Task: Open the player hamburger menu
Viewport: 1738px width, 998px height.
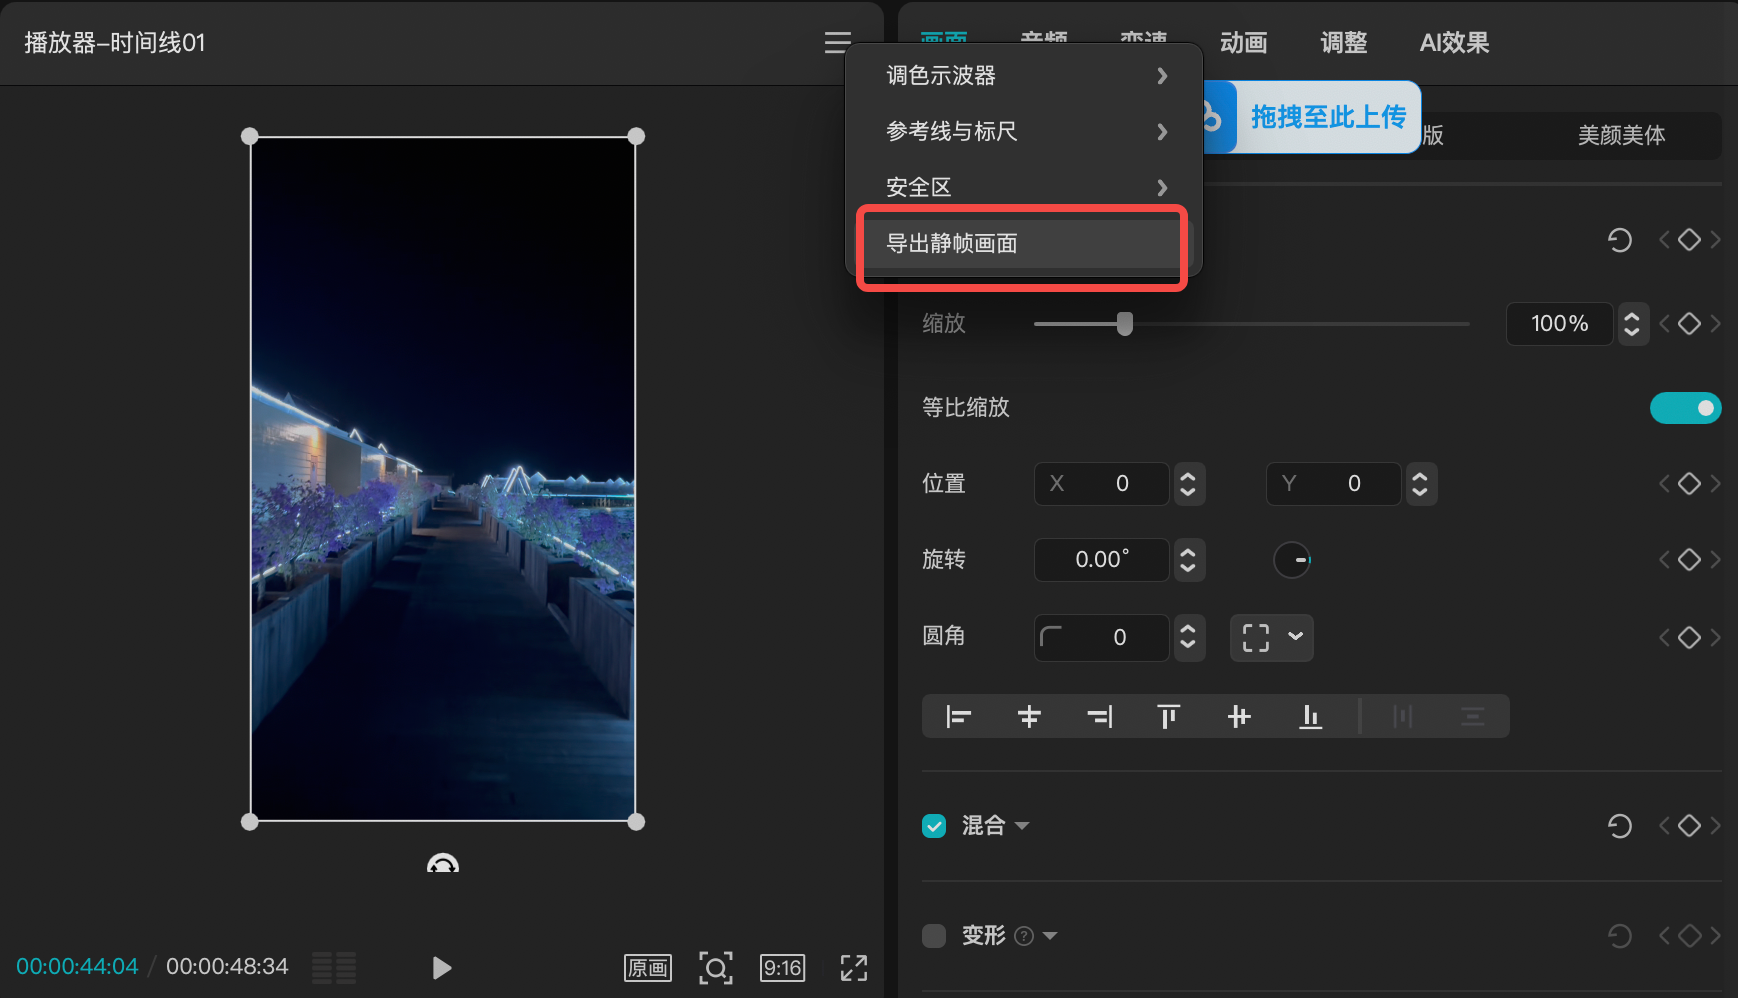Action: click(837, 43)
